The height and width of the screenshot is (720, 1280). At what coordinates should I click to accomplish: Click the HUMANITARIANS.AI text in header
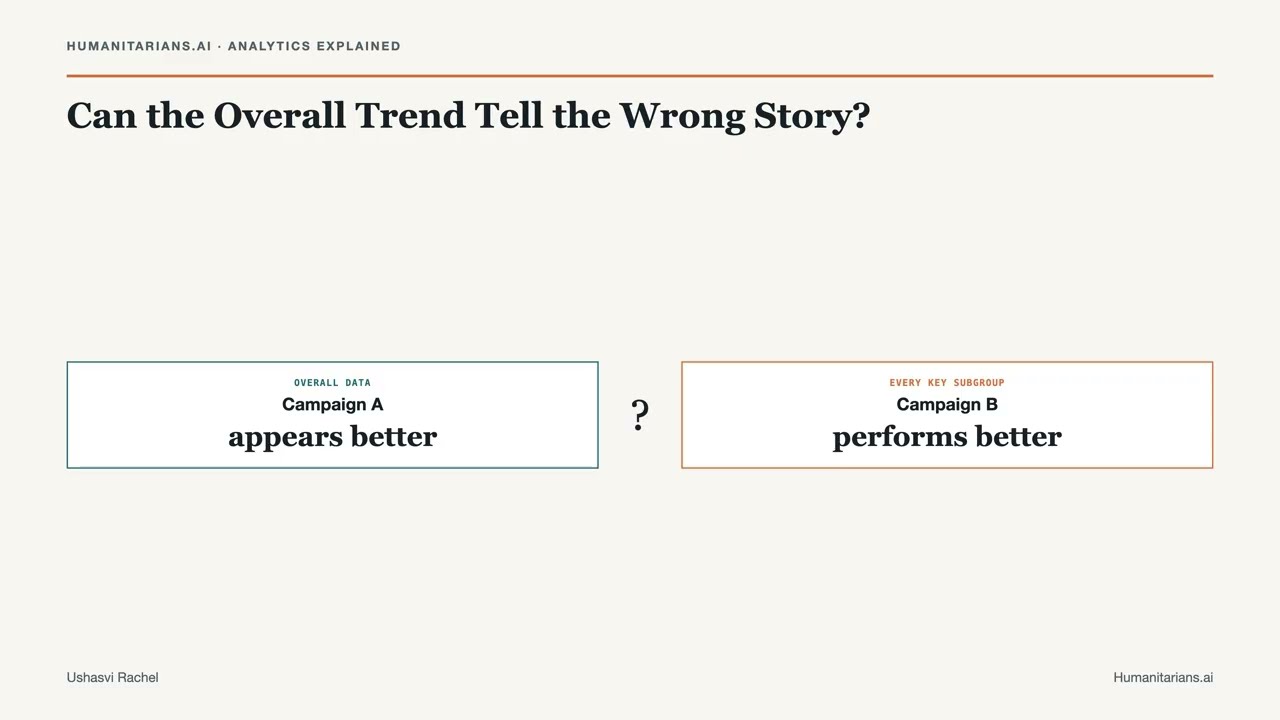[x=139, y=46]
